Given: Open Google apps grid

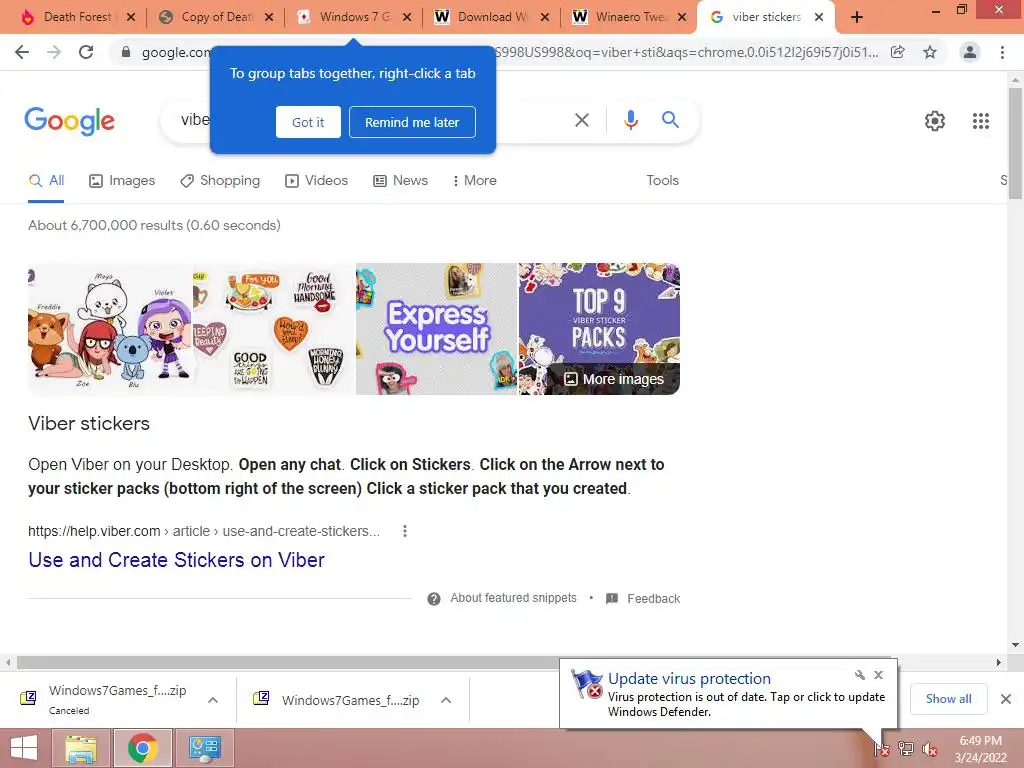Looking at the screenshot, I should (x=980, y=121).
